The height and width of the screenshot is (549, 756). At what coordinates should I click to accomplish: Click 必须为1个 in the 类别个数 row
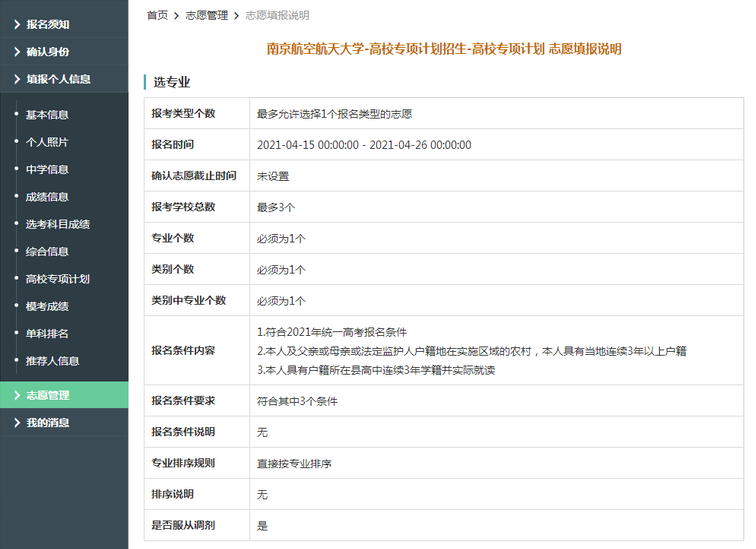(x=281, y=270)
